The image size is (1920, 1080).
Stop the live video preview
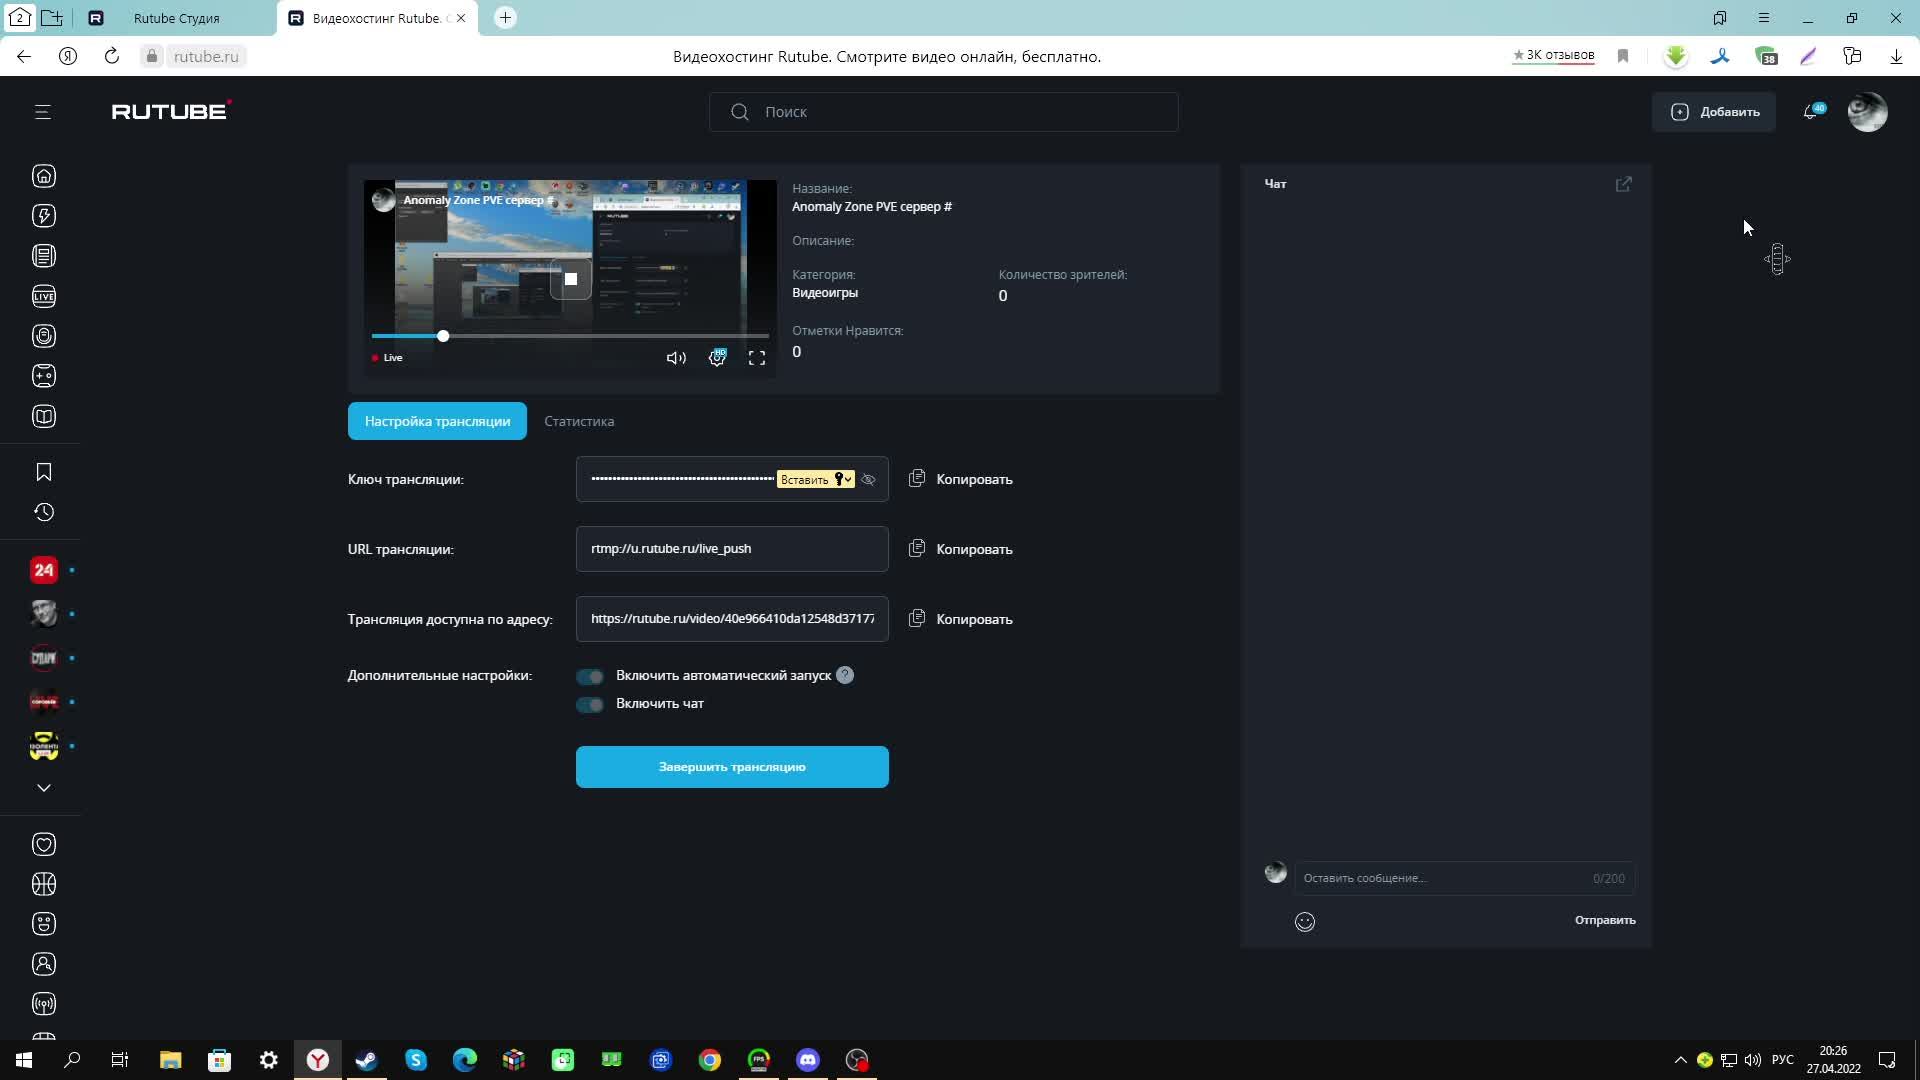(570, 279)
